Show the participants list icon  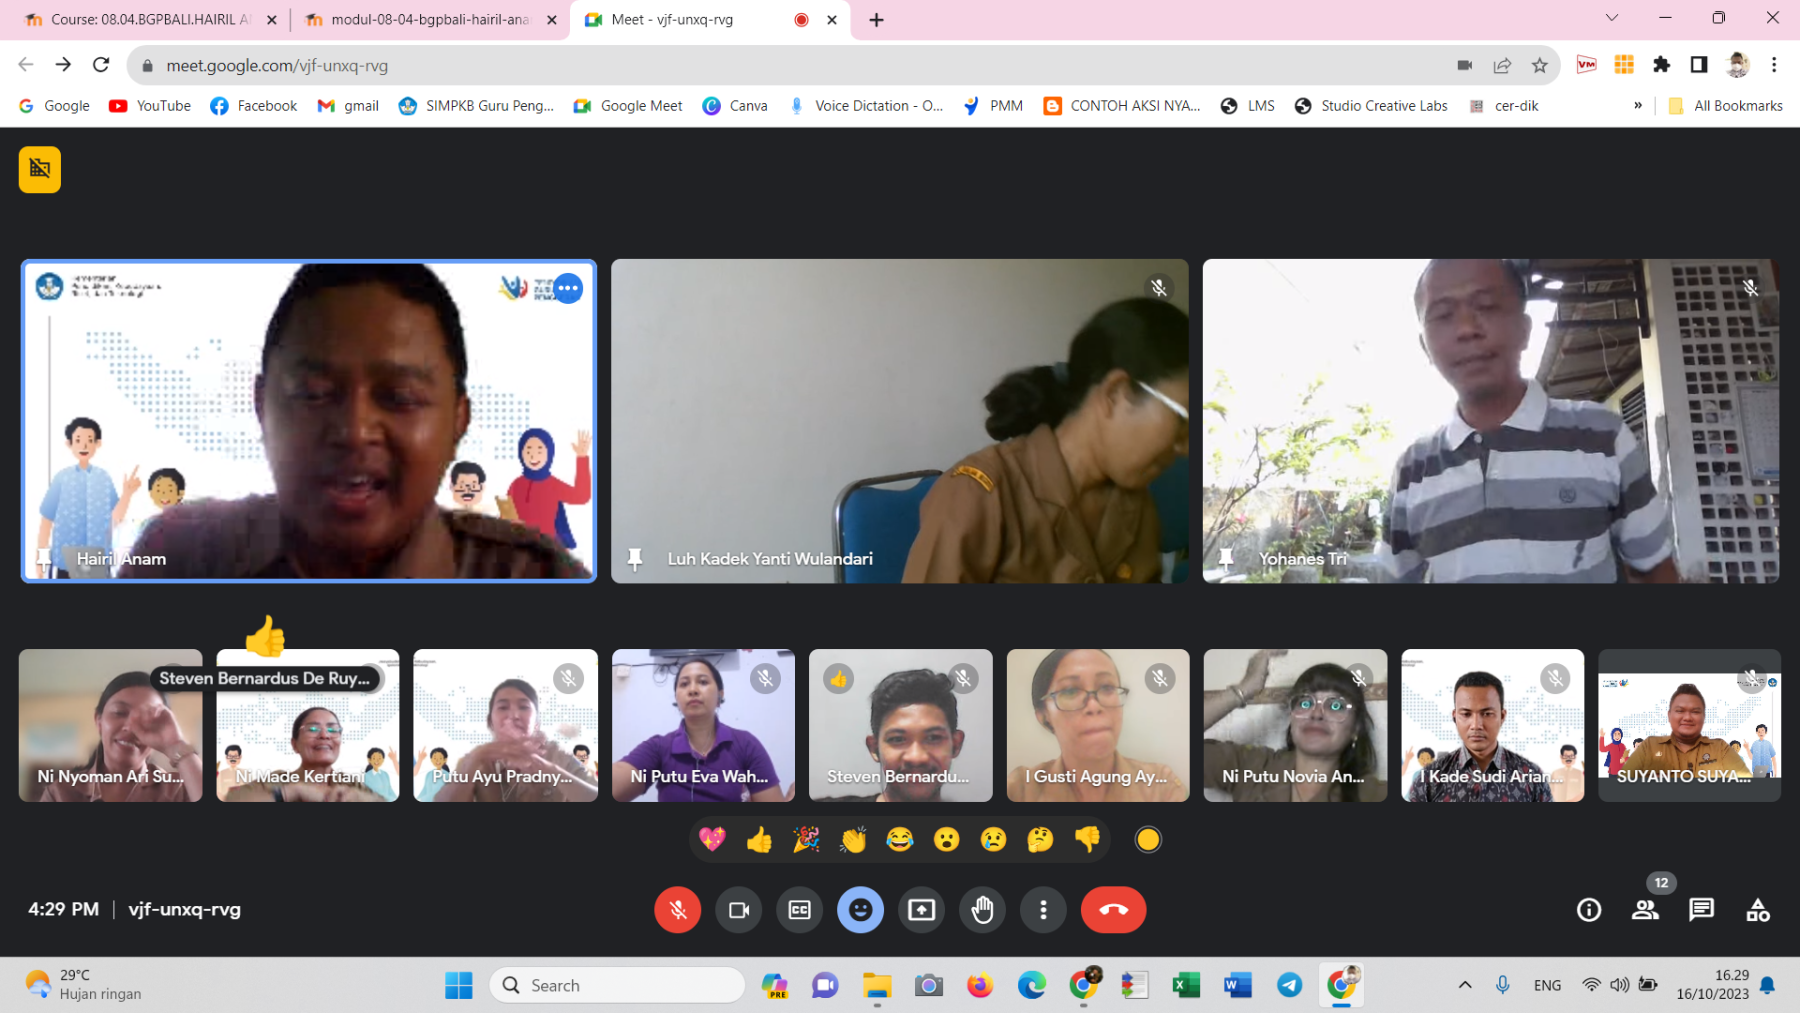pyautogui.click(x=1645, y=910)
